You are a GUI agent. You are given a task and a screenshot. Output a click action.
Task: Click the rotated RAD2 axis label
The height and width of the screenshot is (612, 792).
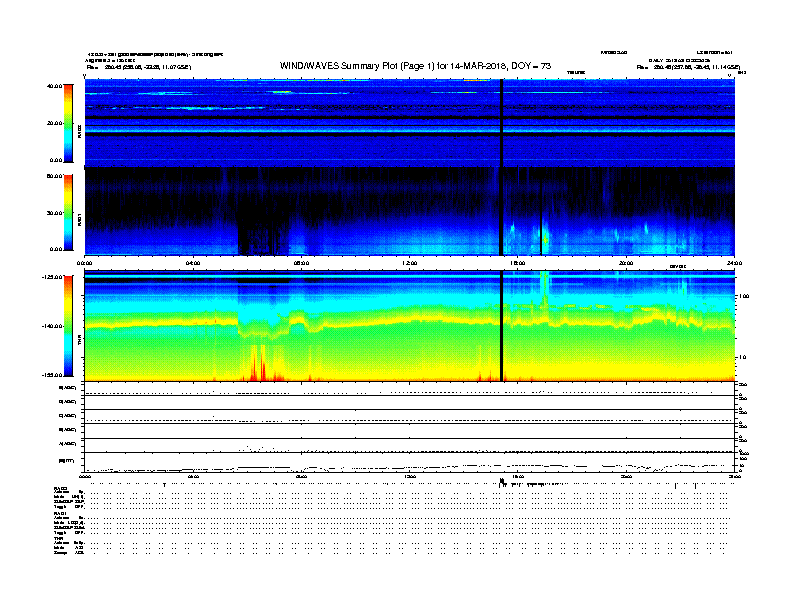[79, 131]
